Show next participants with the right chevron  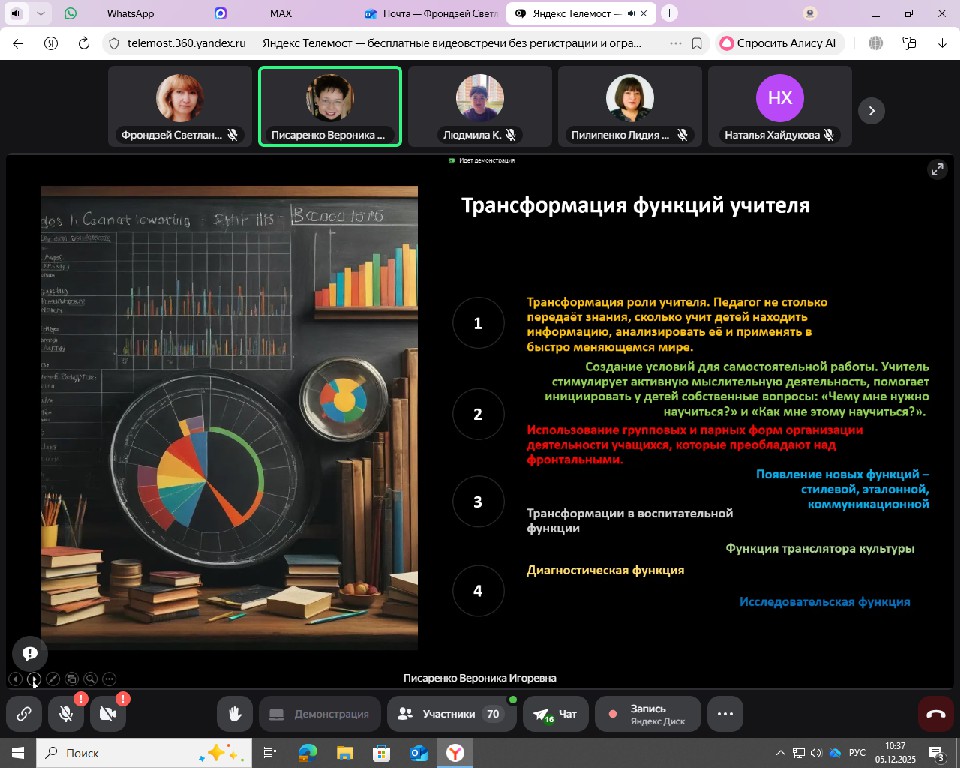click(x=871, y=111)
